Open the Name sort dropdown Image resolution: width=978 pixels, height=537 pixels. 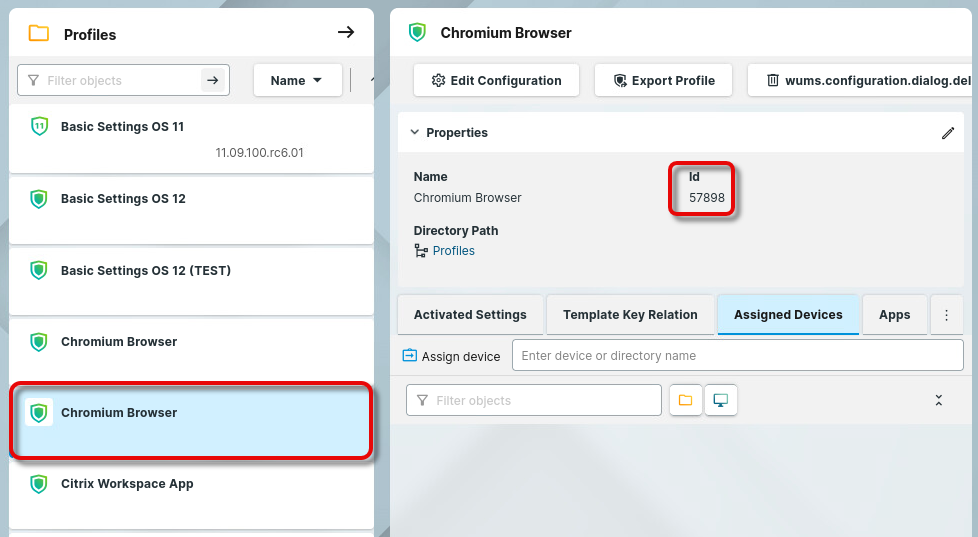pyautogui.click(x=297, y=80)
